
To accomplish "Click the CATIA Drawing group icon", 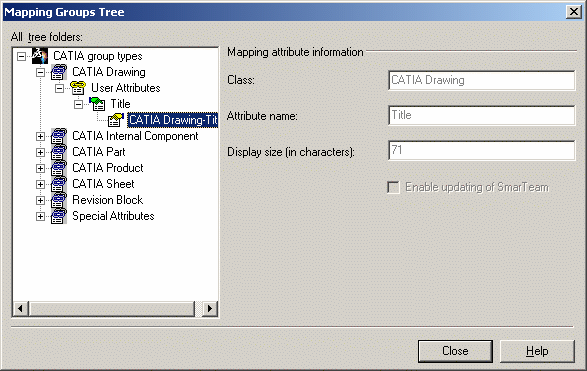I will [x=59, y=72].
